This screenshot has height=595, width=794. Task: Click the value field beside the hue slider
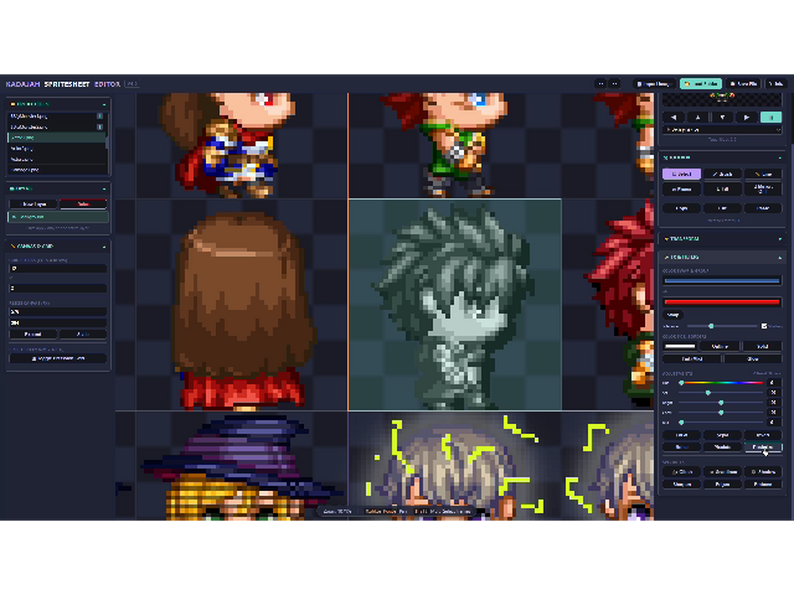click(773, 383)
